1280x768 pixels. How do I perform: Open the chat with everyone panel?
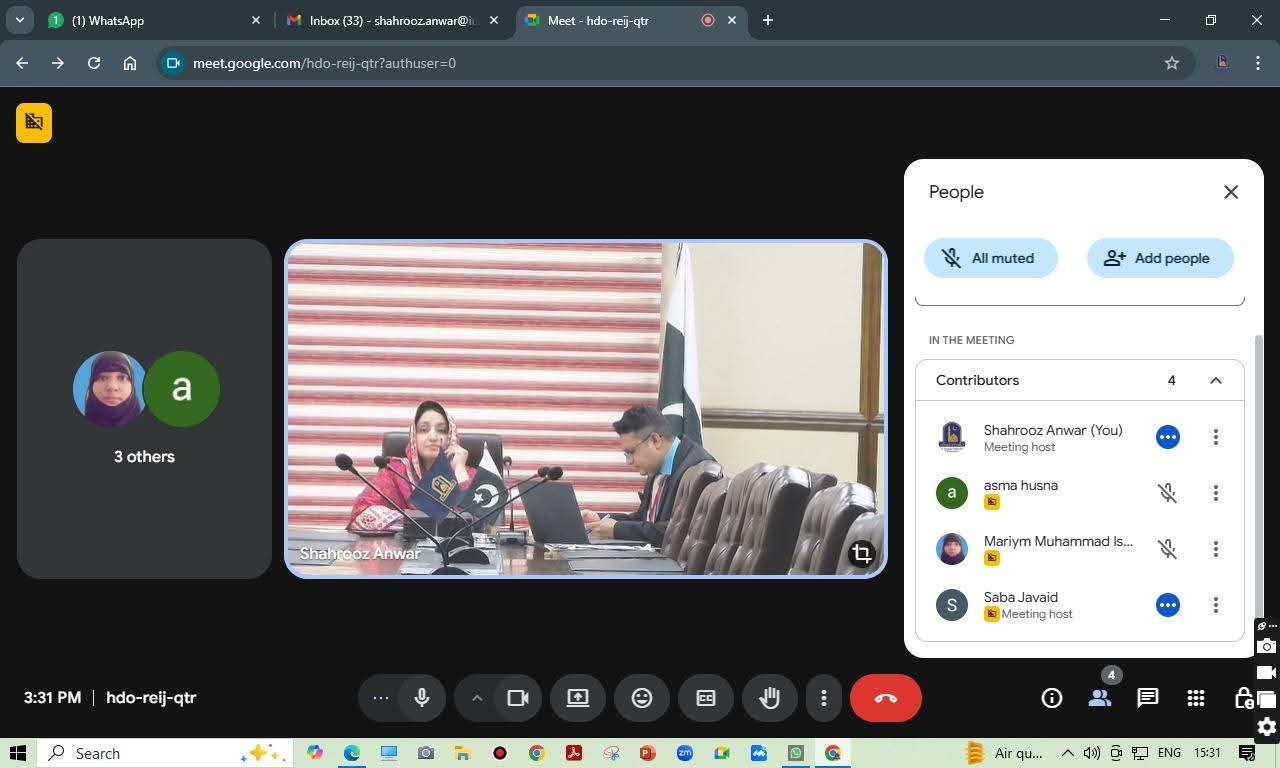click(1147, 698)
